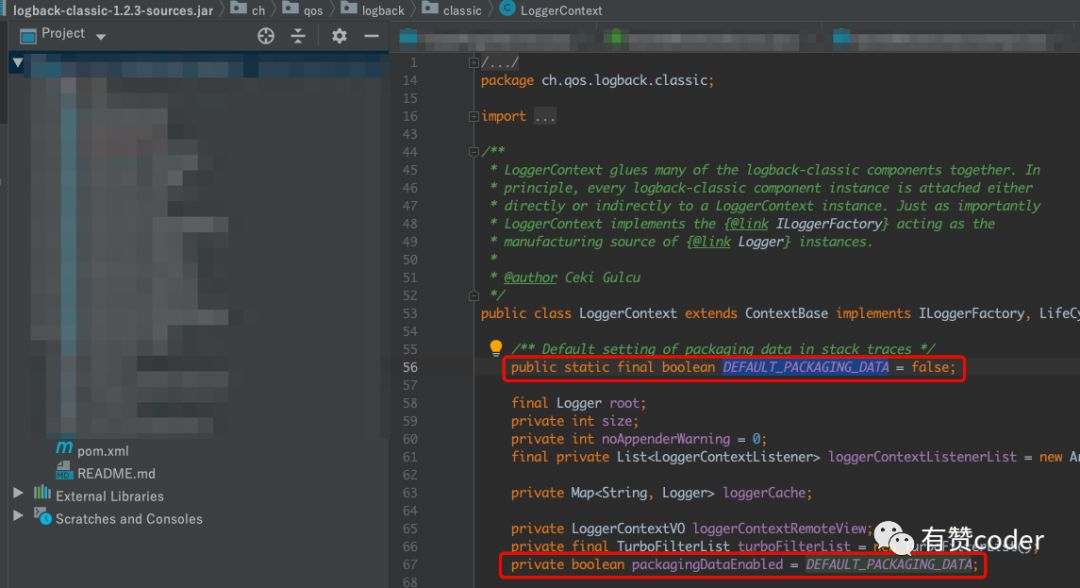Select the 'classic' breadcrumb folder
Screen dimensions: 1080x588
461,10
